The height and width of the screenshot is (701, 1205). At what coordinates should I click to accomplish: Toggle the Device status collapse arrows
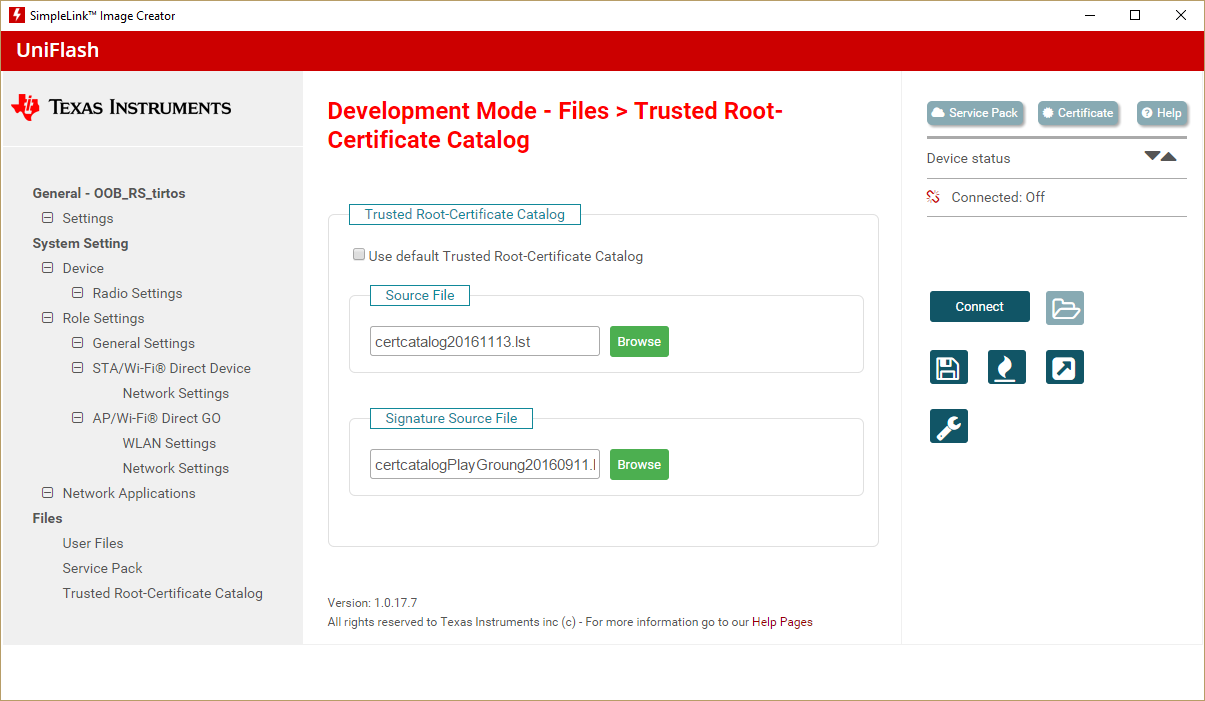click(x=1160, y=156)
